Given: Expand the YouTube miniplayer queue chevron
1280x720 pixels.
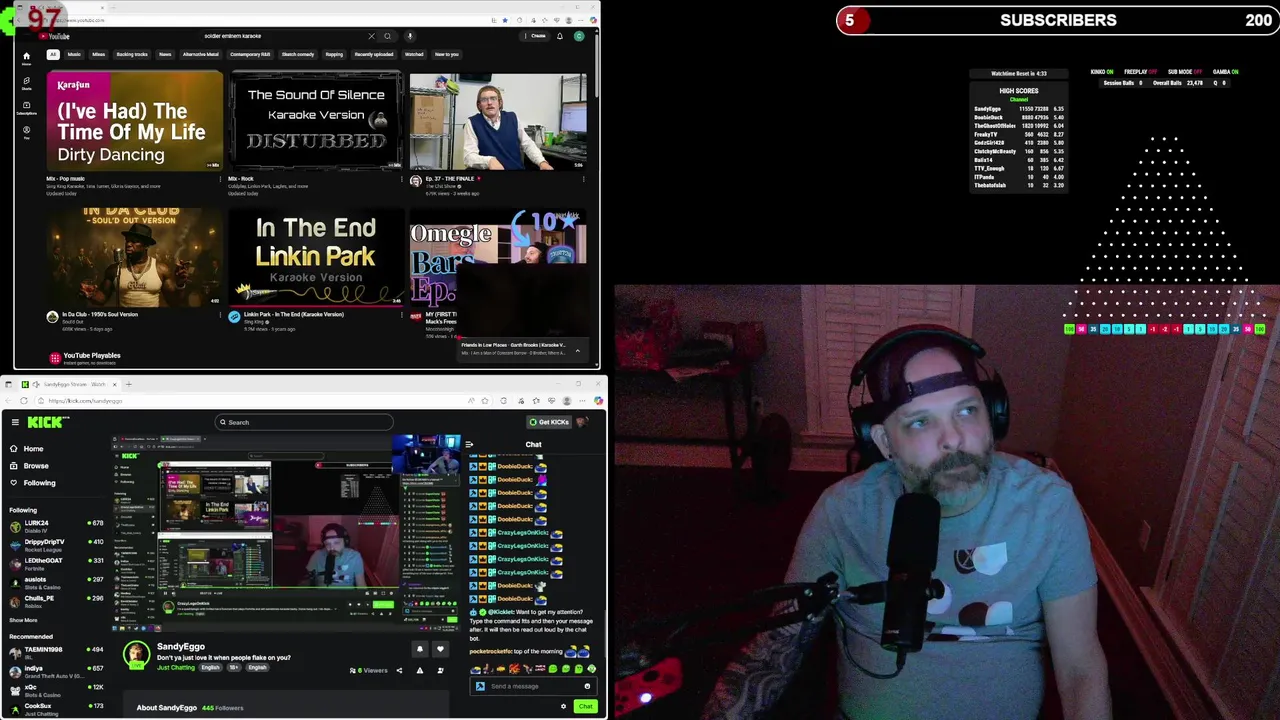Looking at the screenshot, I should click(577, 350).
